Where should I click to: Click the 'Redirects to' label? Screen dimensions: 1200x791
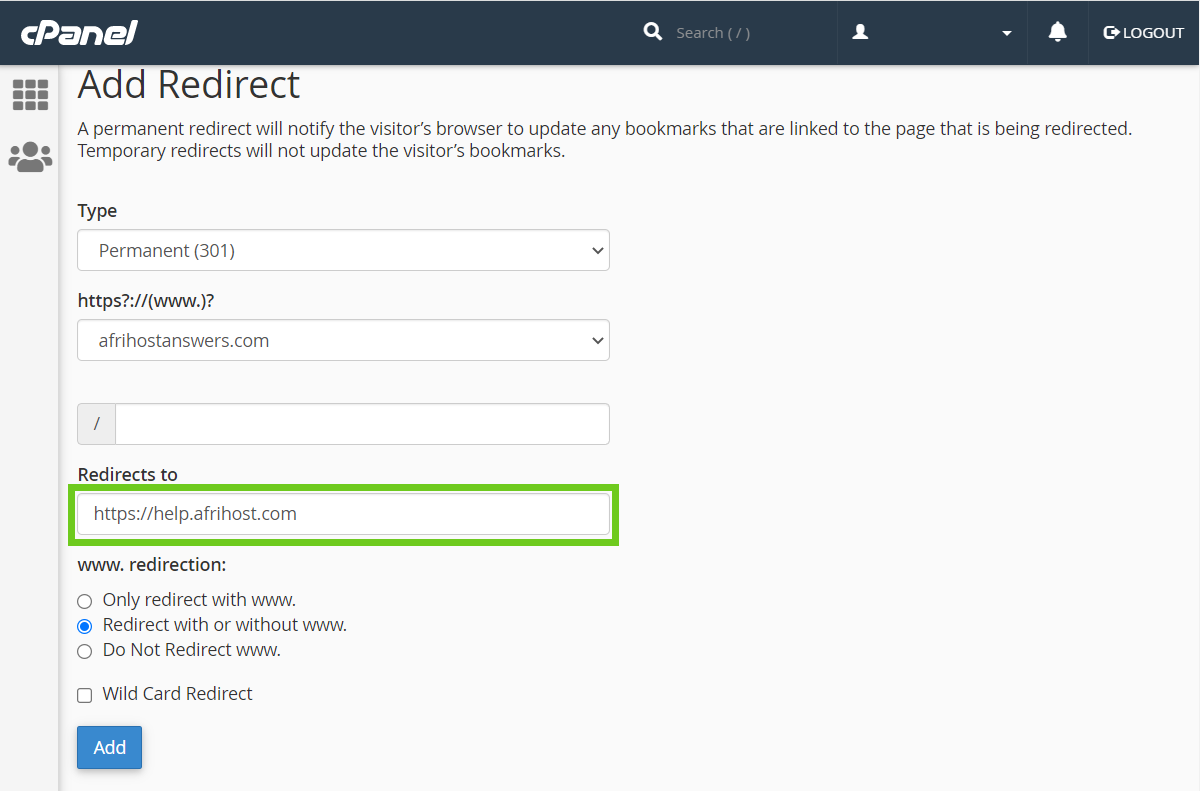pyautogui.click(x=127, y=475)
